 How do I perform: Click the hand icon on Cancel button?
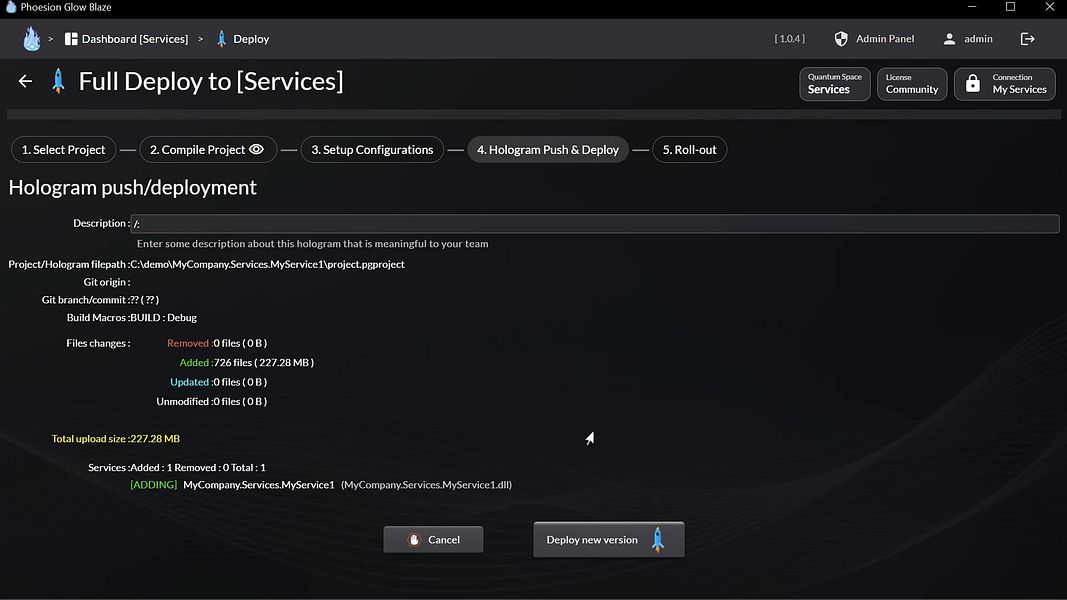coord(414,539)
